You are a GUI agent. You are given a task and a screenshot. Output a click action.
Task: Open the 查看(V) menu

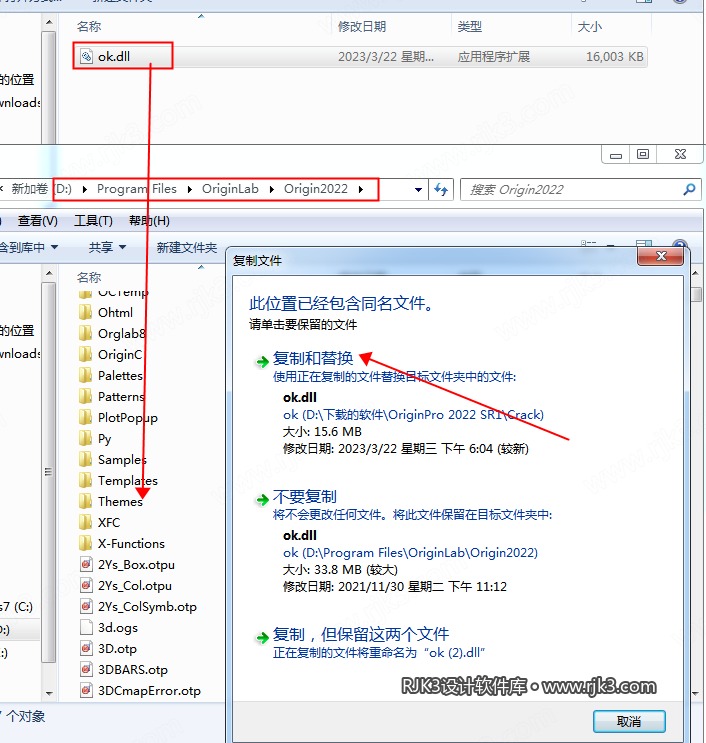37,221
